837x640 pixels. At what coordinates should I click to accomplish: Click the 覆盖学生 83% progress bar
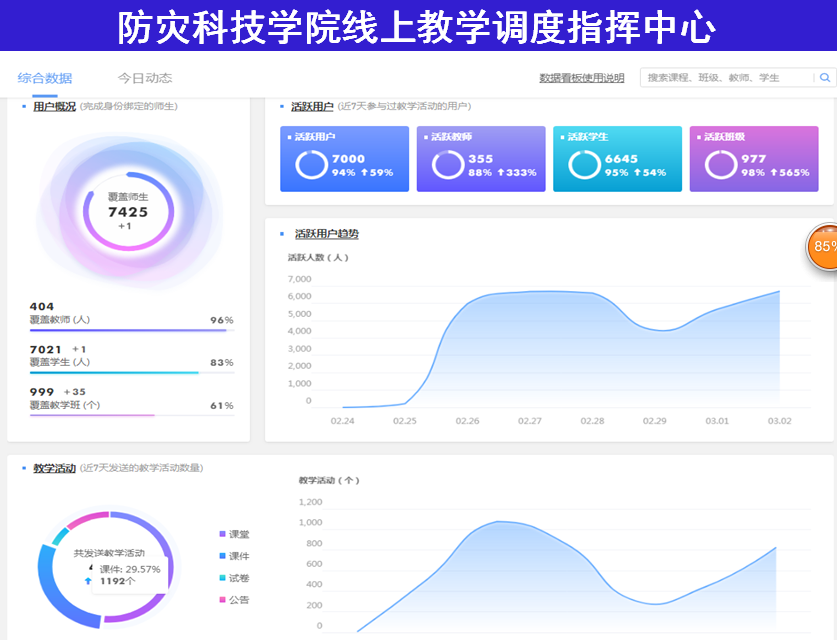click(131, 373)
